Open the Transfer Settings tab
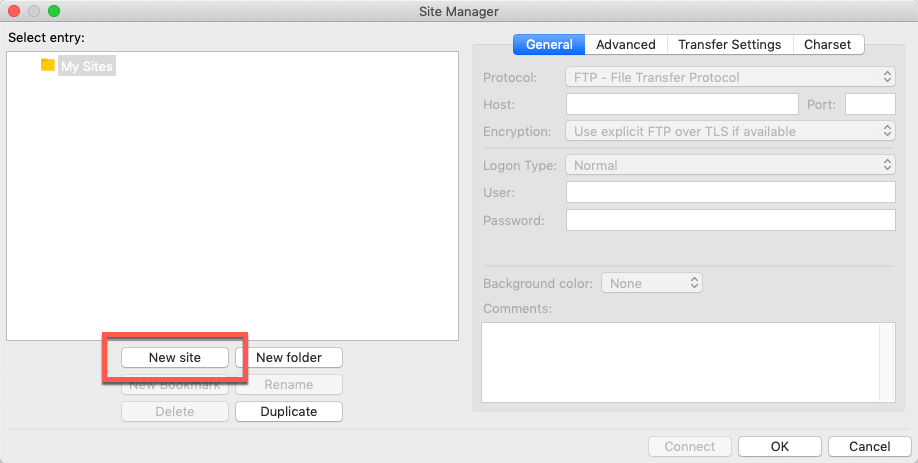918x463 pixels. click(729, 44)
